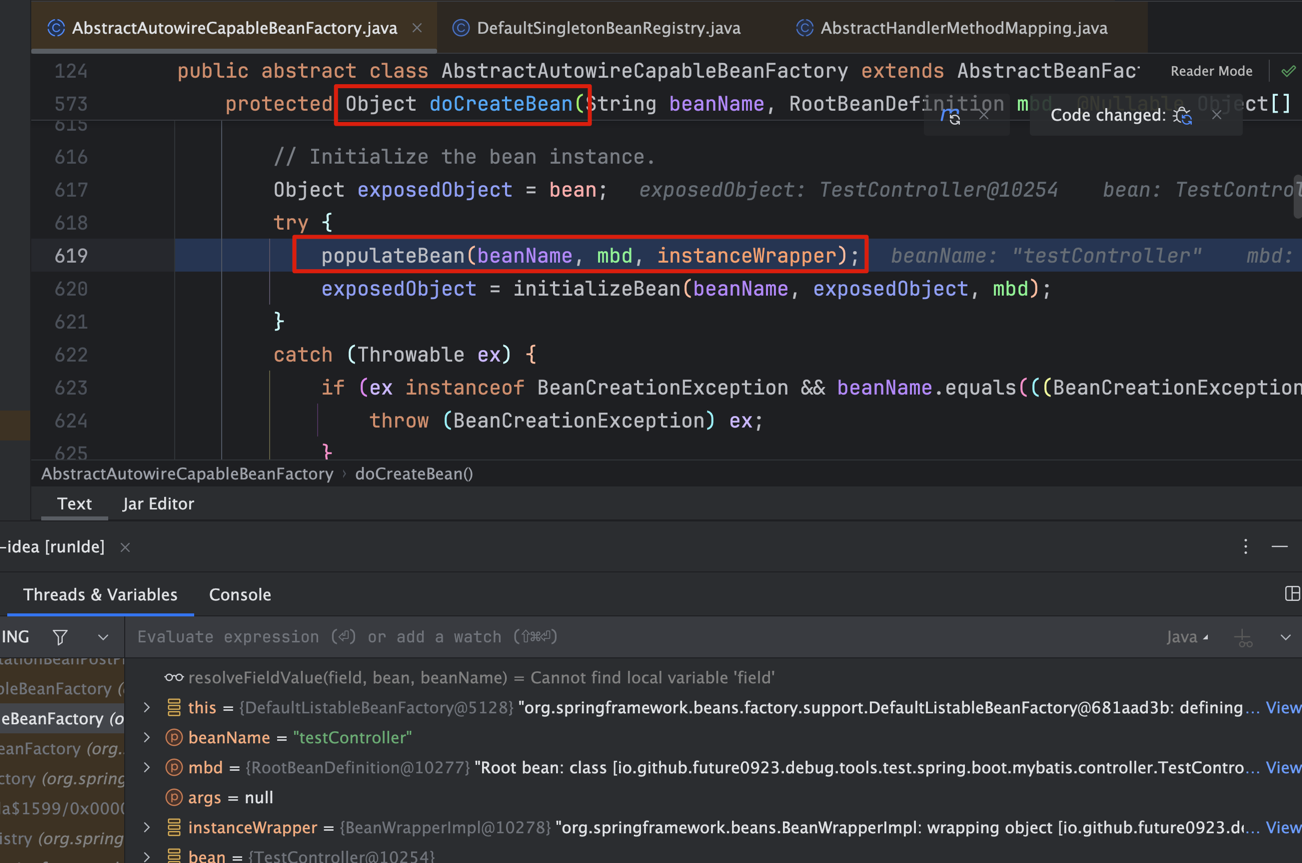Close the Code changed notification
The width and height of the screenshot is (1302, 863).
click(1216, 115)
